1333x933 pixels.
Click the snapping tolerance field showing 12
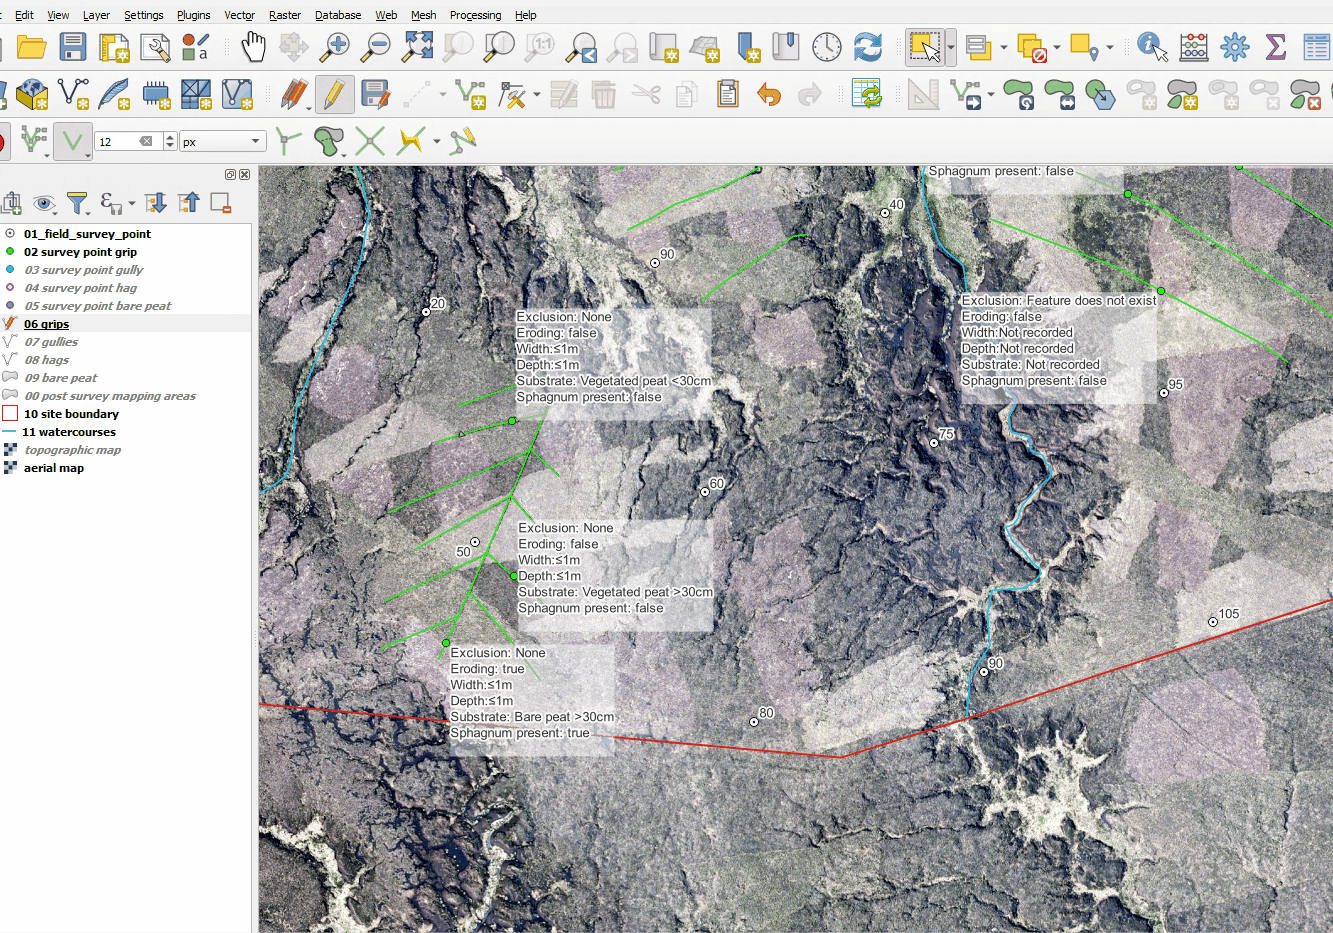point(122,142)
